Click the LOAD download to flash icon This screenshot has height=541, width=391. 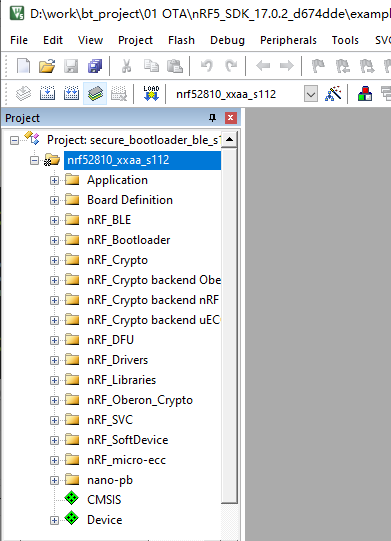tap(151, 94)
